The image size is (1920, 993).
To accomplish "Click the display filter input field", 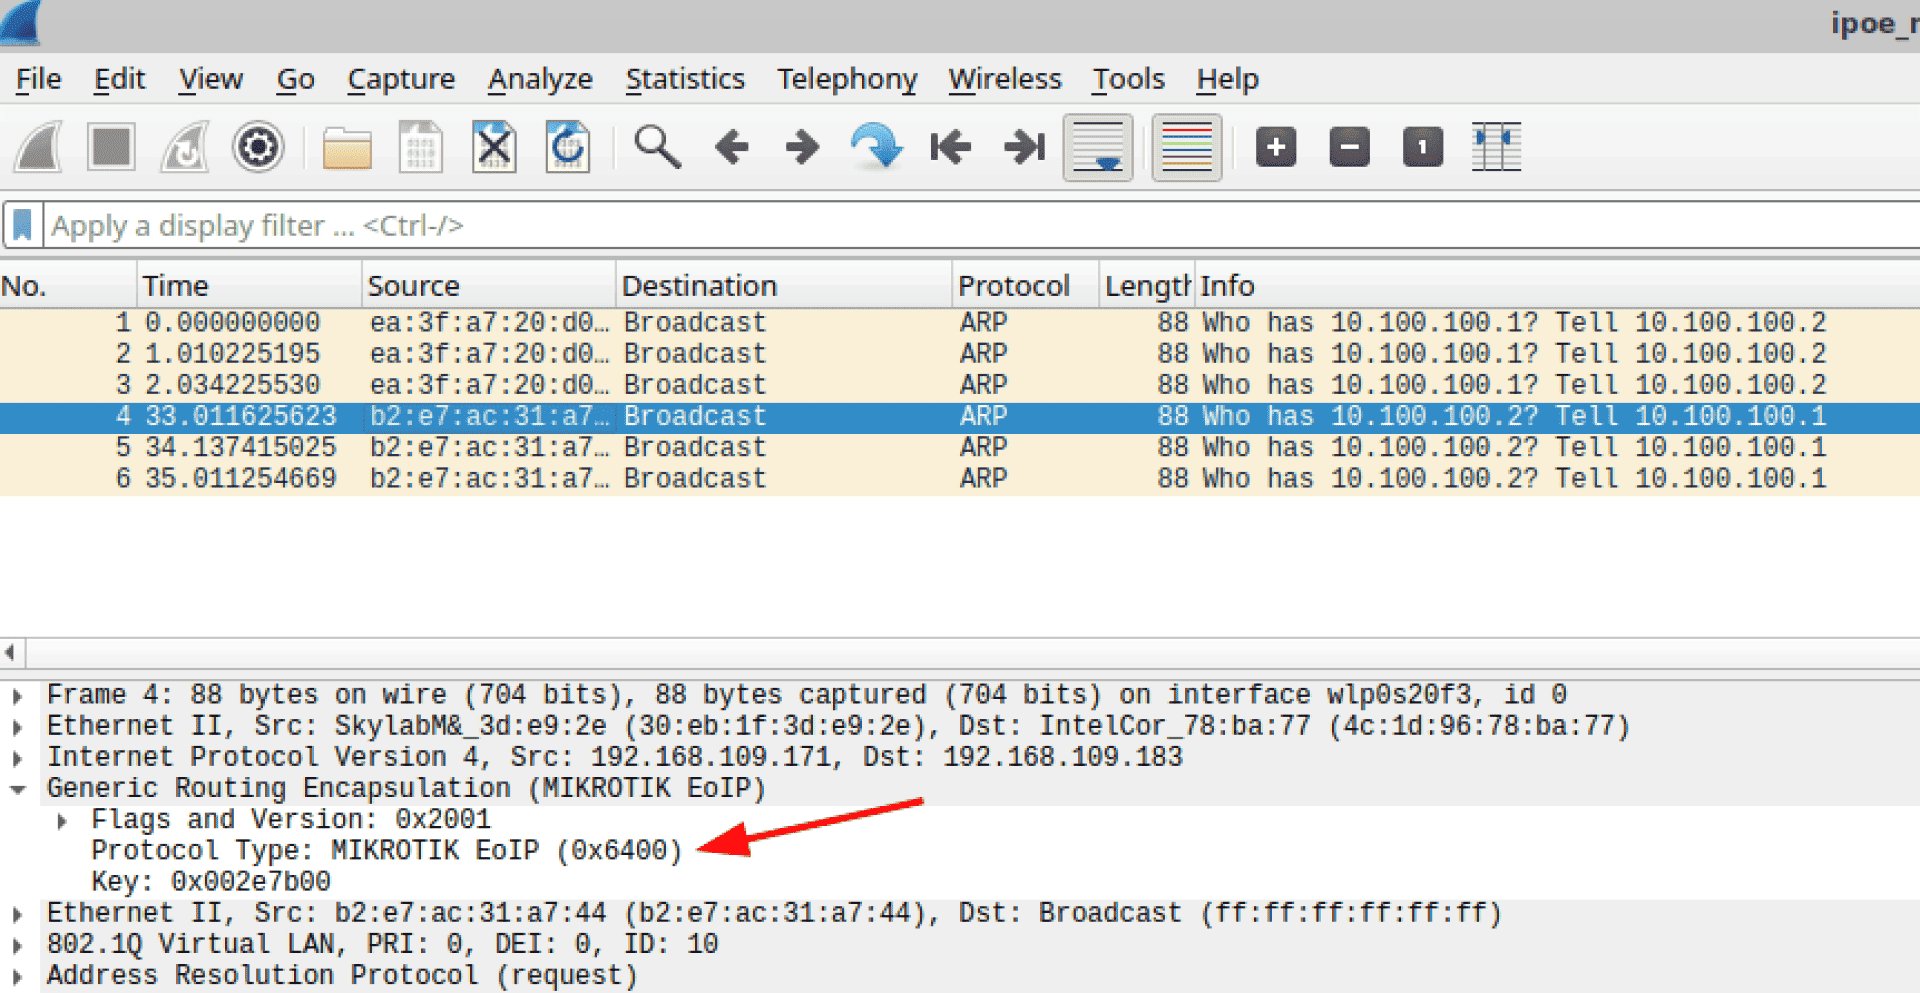I will click(x=900, y=226).
